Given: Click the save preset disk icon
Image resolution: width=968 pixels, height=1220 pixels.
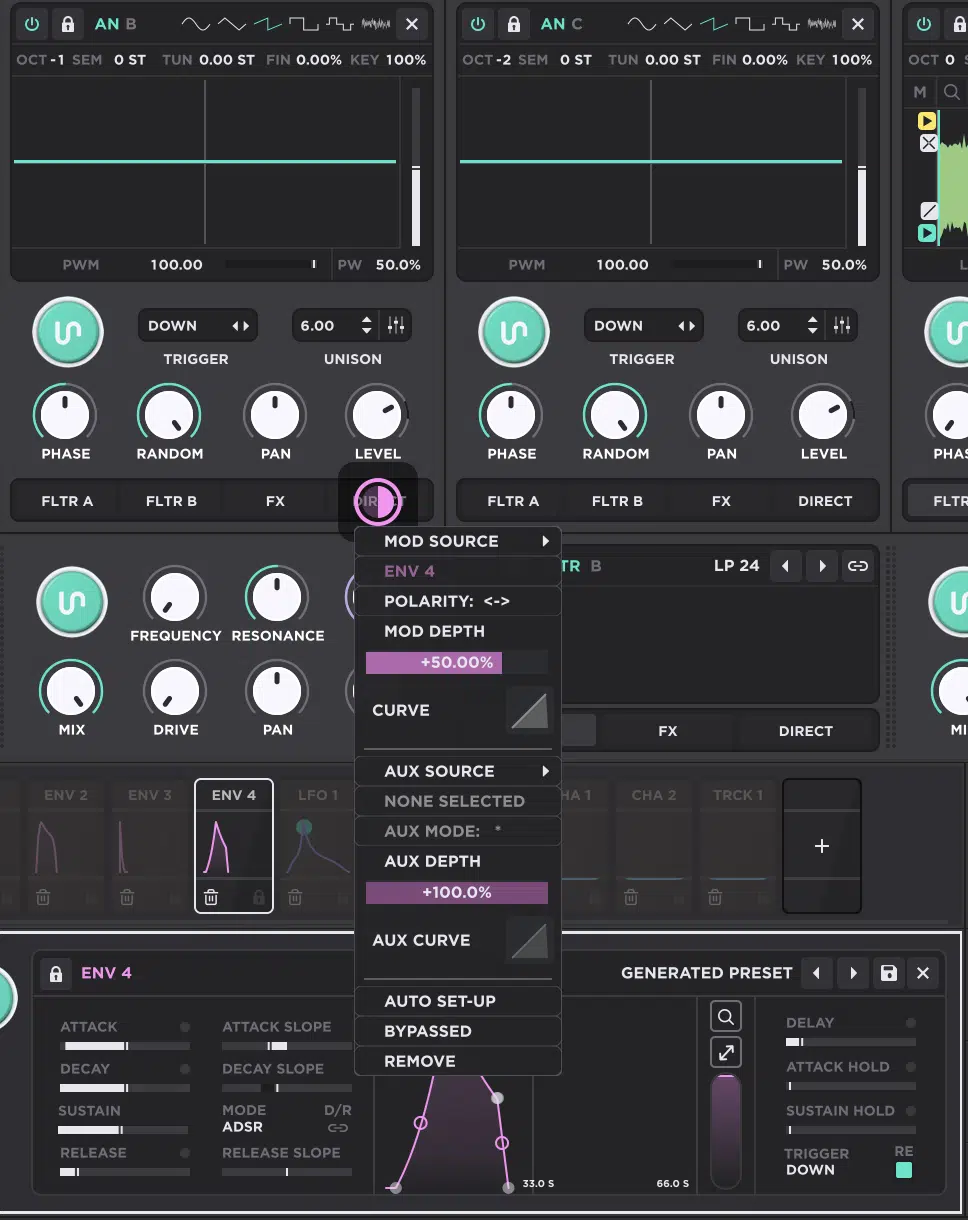Looking at the screenshot, I should 888,972.
